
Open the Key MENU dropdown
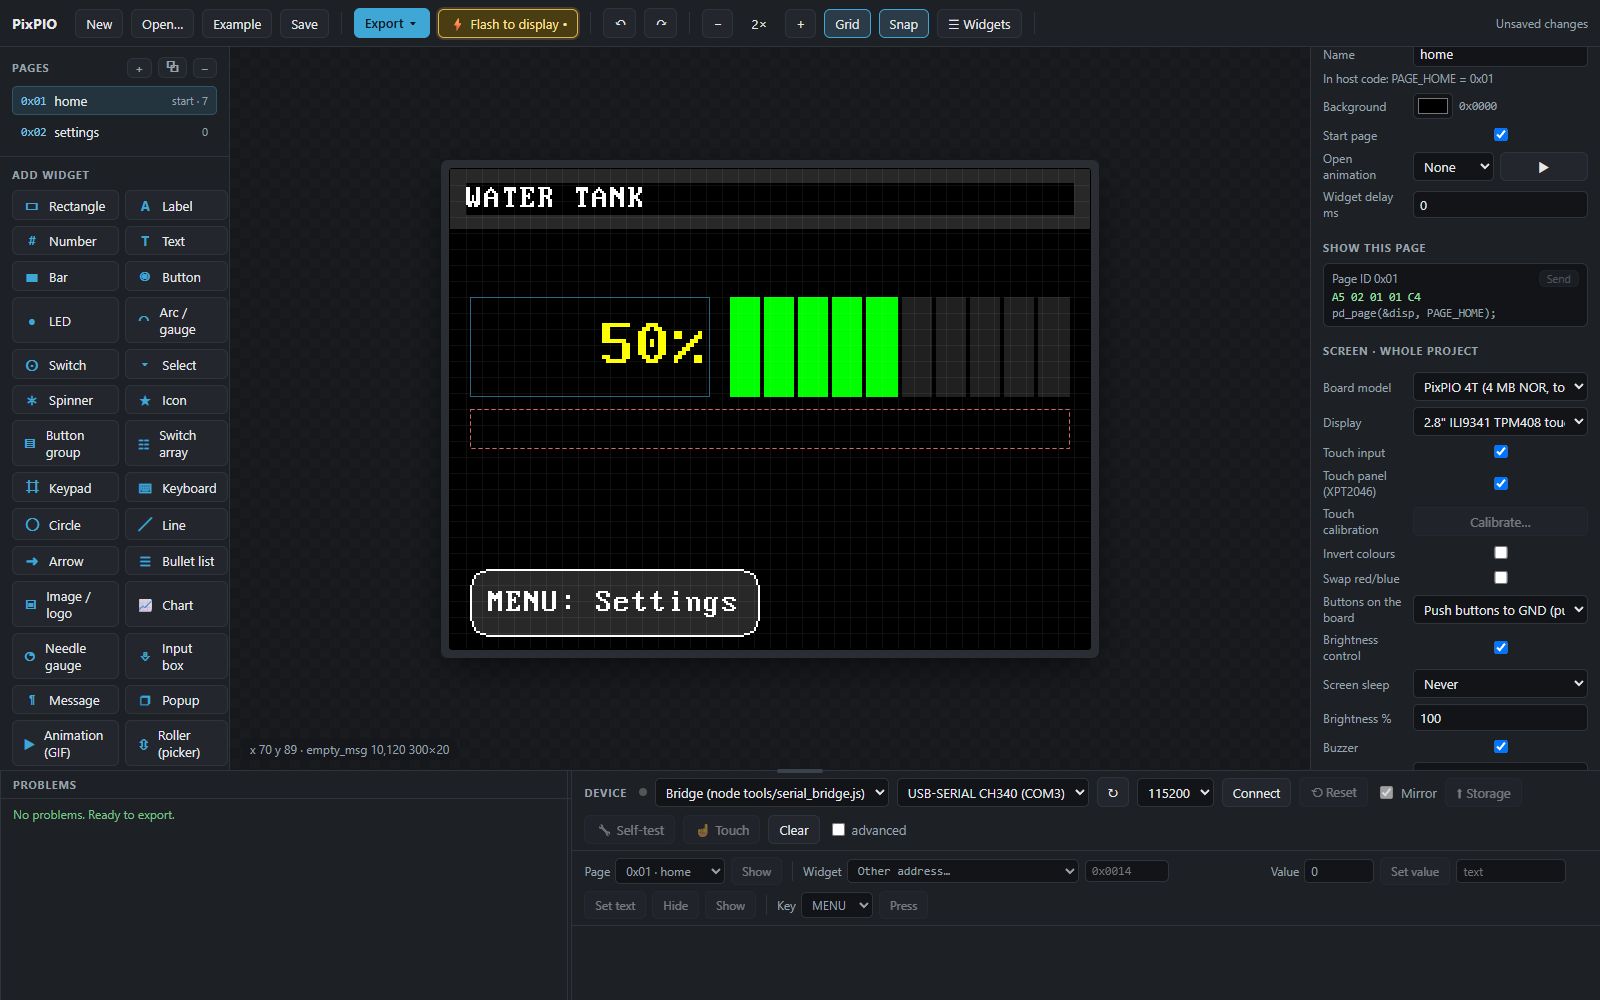point(837,906)
